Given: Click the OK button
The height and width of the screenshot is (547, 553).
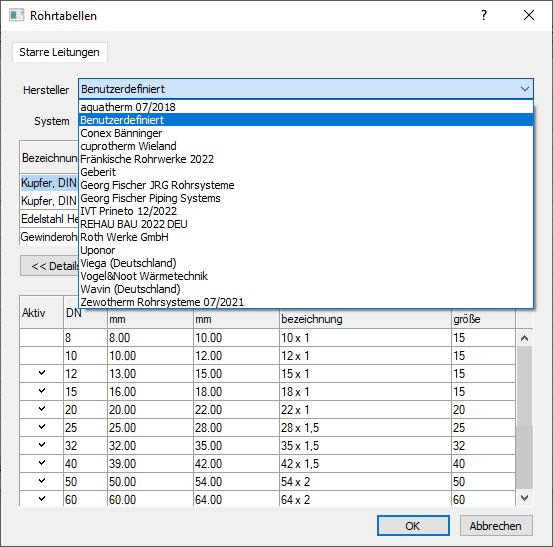Looking at the screenshot, I should [413, 525].
